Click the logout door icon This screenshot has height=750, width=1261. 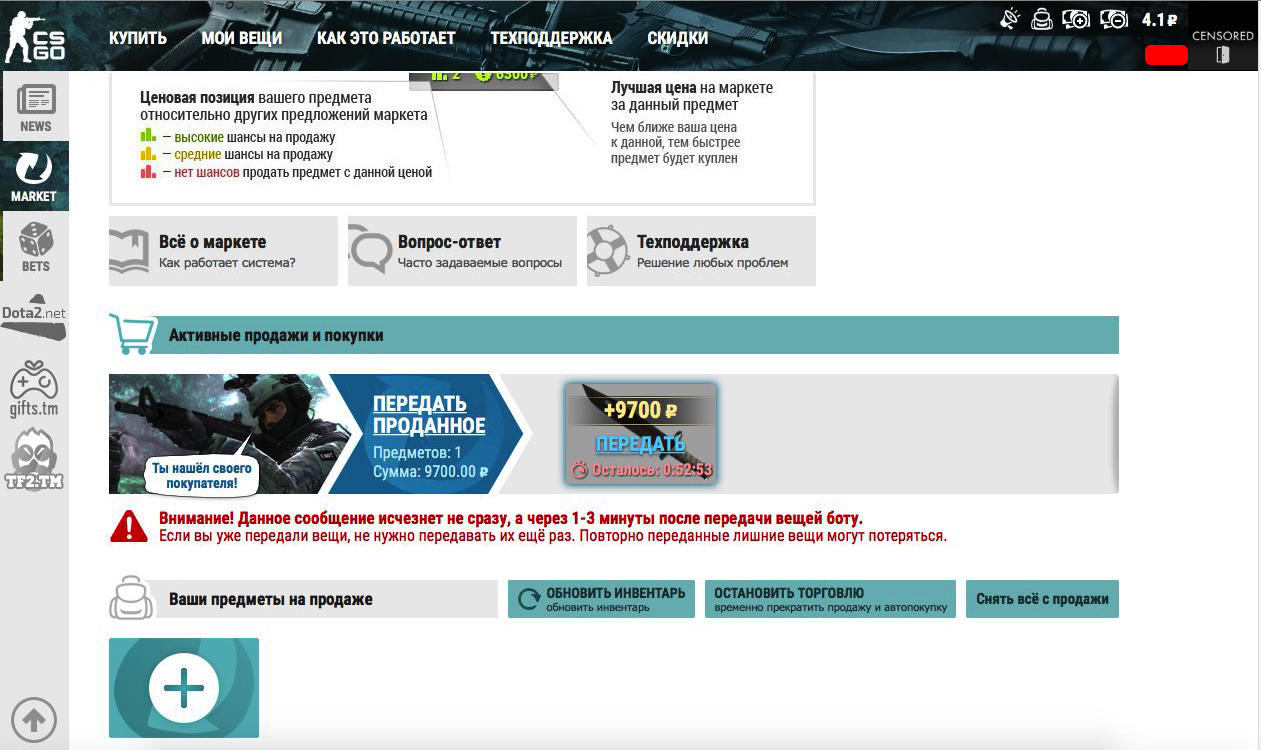pyautogui.click(x=1223, y=56)
